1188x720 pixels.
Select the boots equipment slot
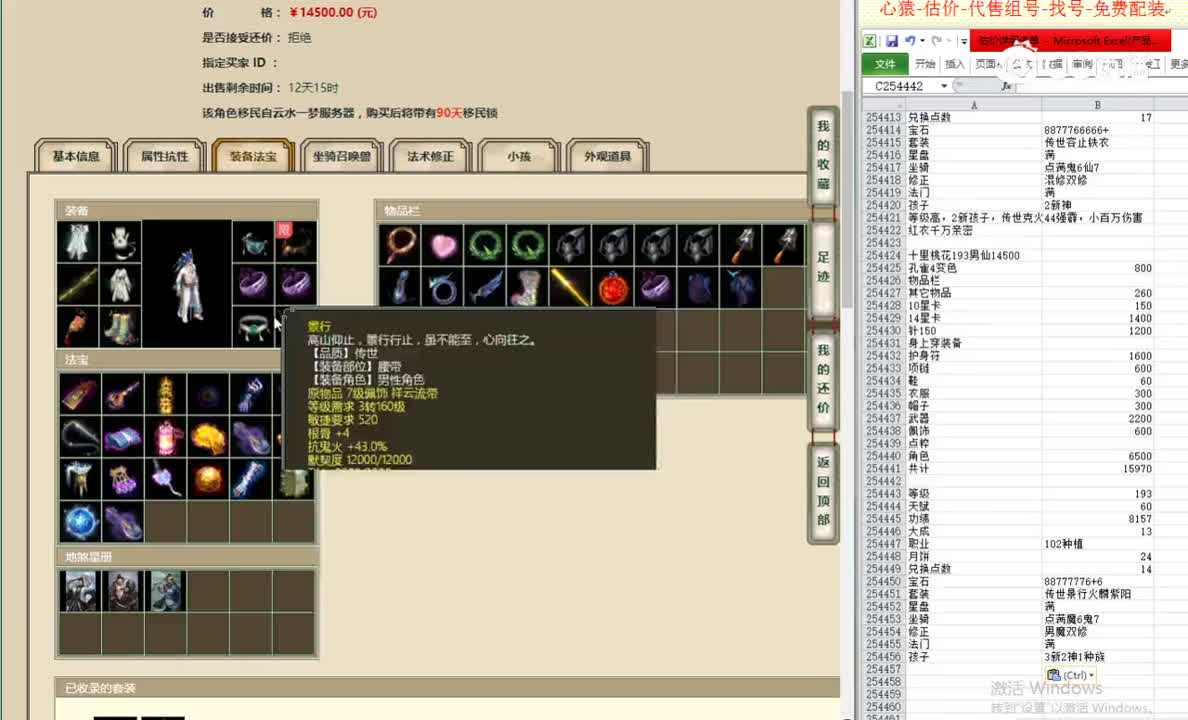pos(121,327)
